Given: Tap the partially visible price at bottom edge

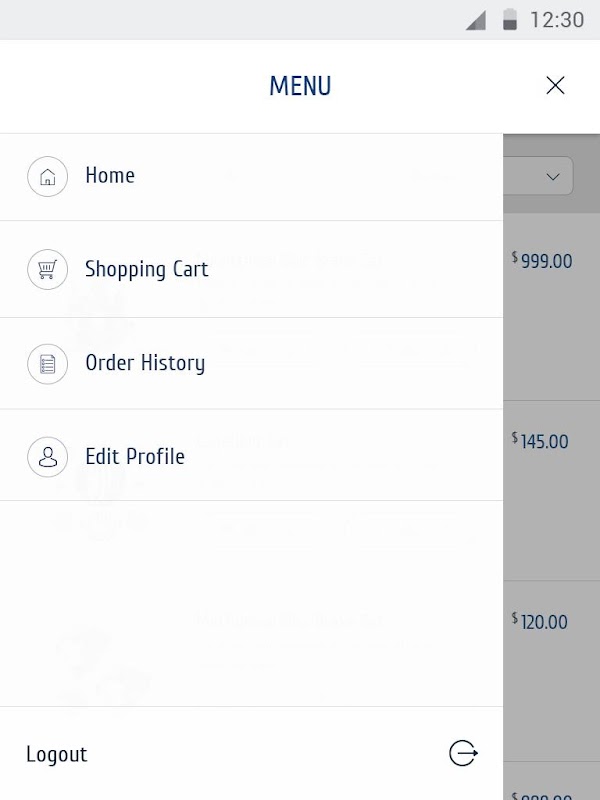Looking at the screenshot, I should (x=543, y=795).
